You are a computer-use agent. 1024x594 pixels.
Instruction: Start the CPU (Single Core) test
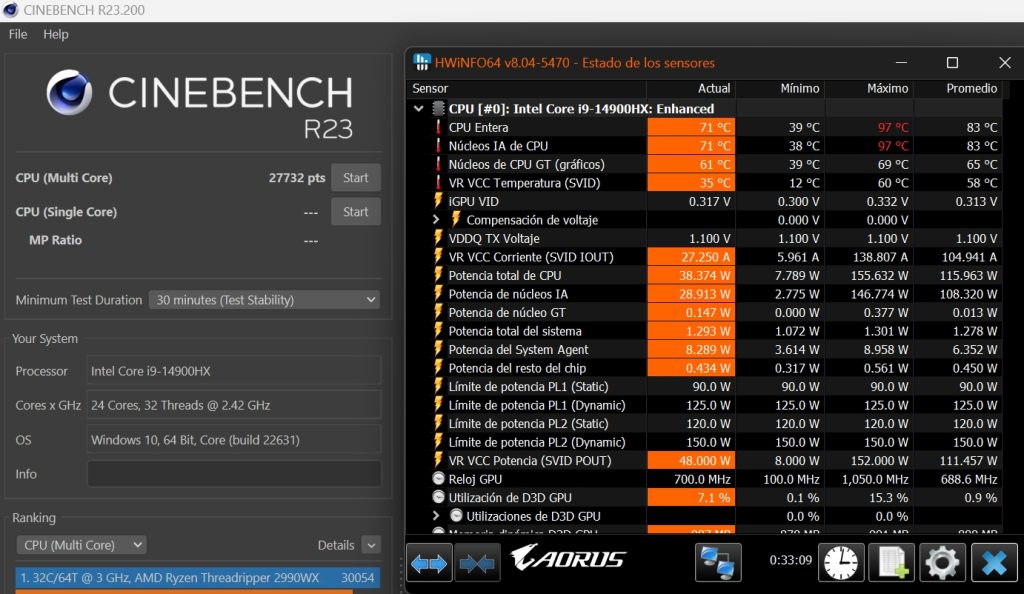355,211
